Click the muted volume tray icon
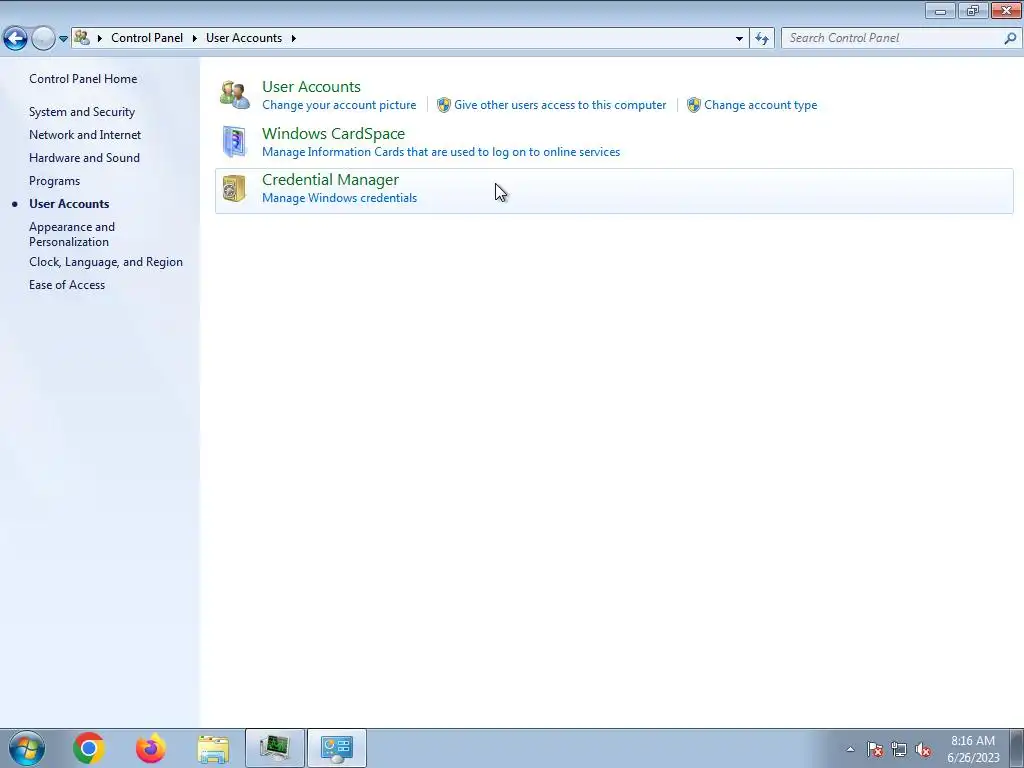This screenshot has width=1024, height=768. click(x=923, y=749)
